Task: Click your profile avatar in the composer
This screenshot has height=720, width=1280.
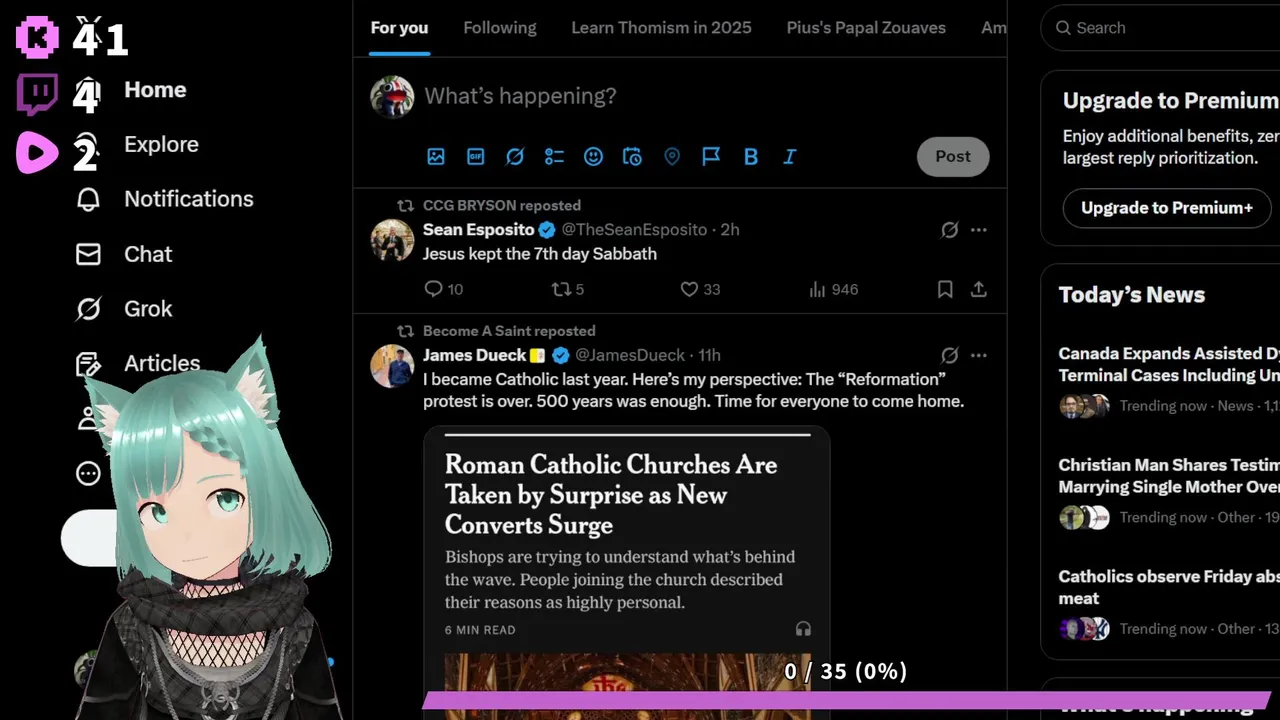Action: point(392,97)
